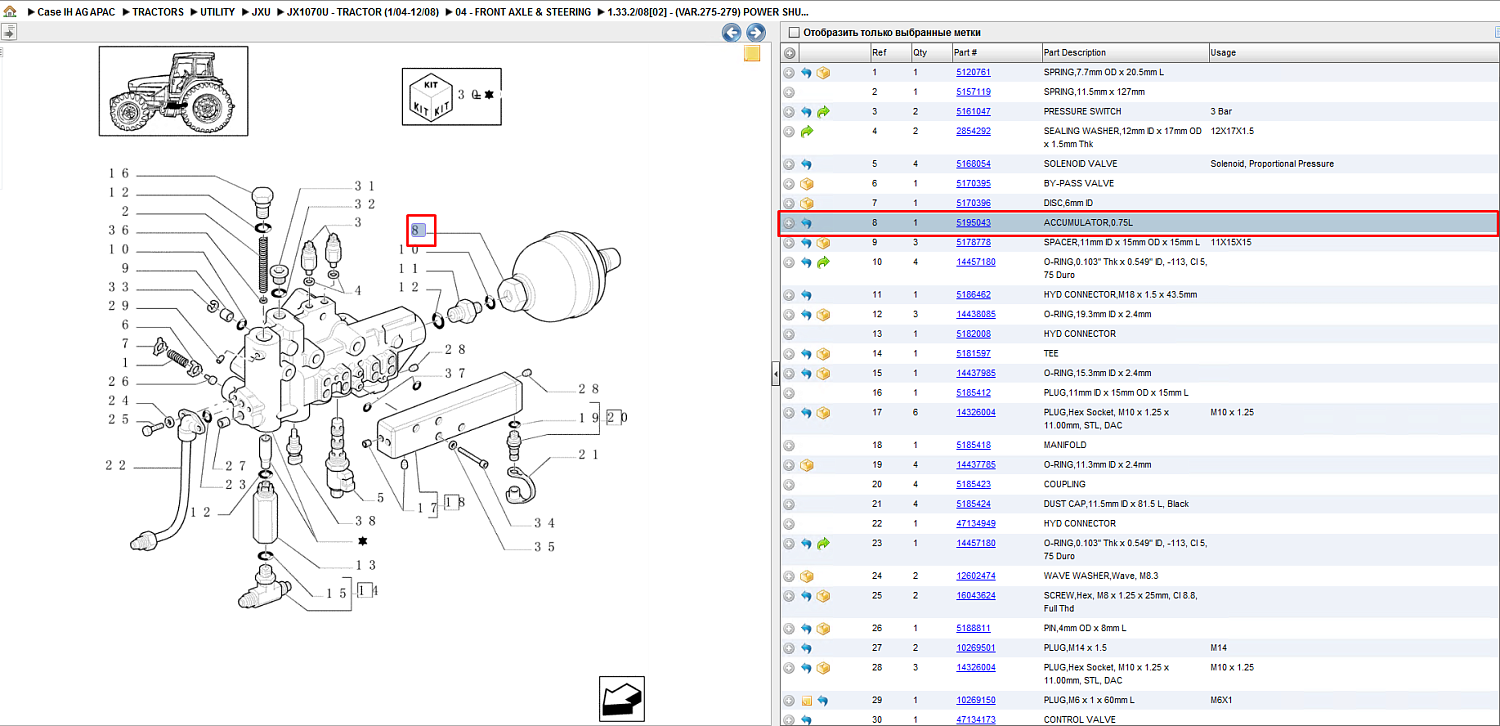1500x726 pixels.
Task: Sort table by Part Description header
Action: pos(1075,53)
